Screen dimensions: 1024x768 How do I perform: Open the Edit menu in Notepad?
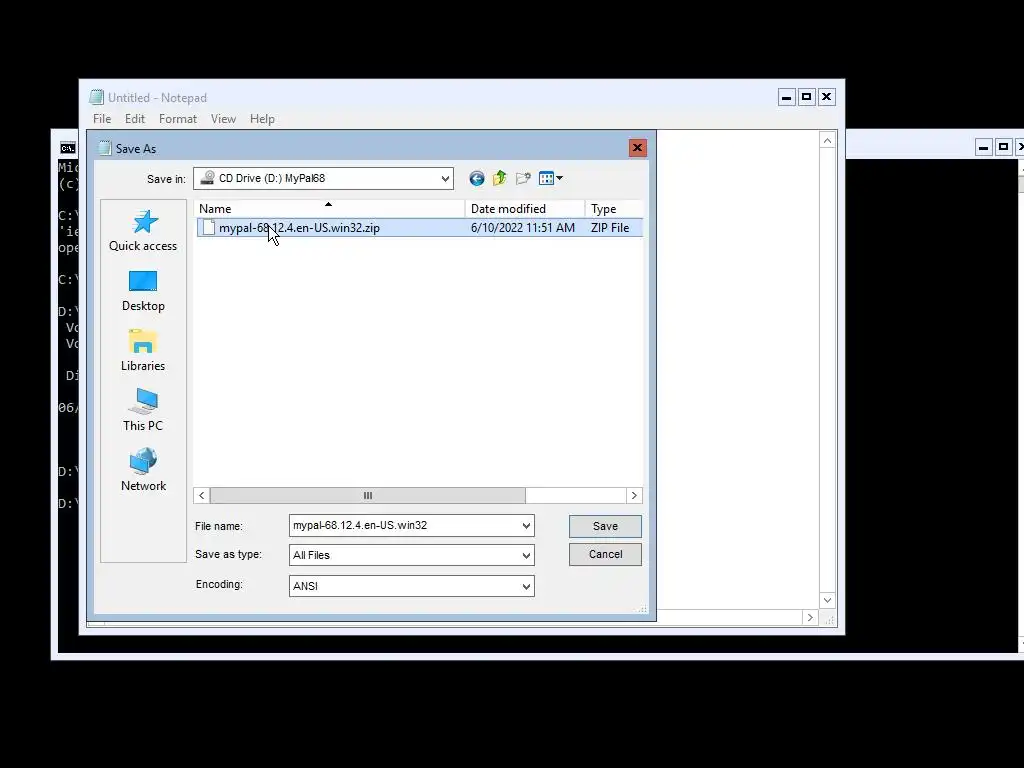pos(135,119)
